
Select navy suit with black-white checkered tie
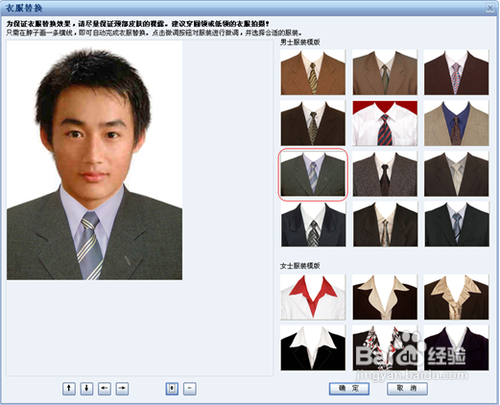coord(313,224)
